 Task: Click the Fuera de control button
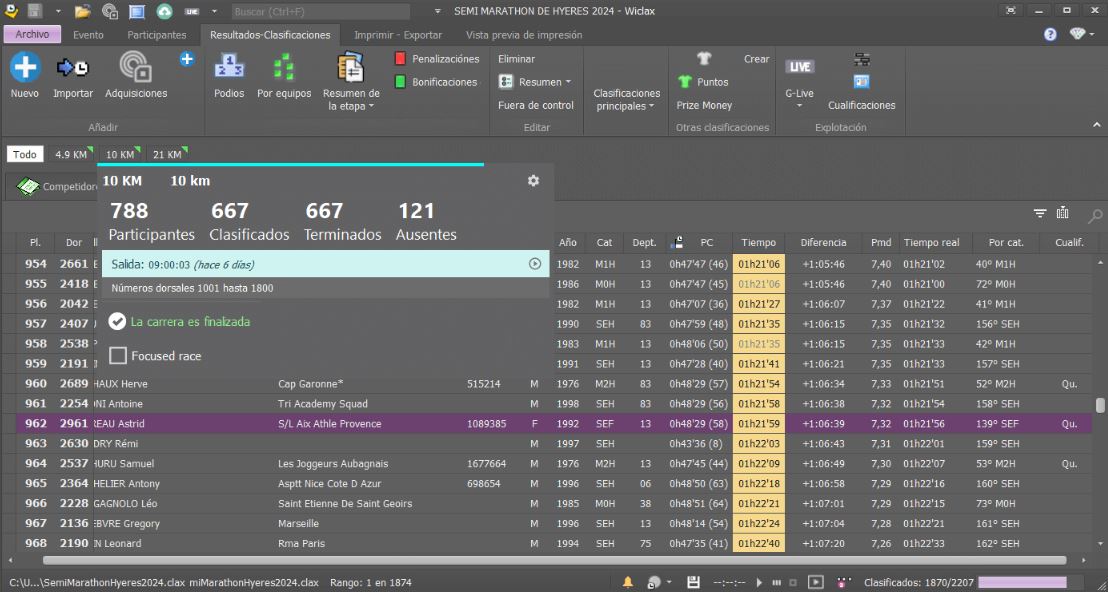(x=536, y=105)
